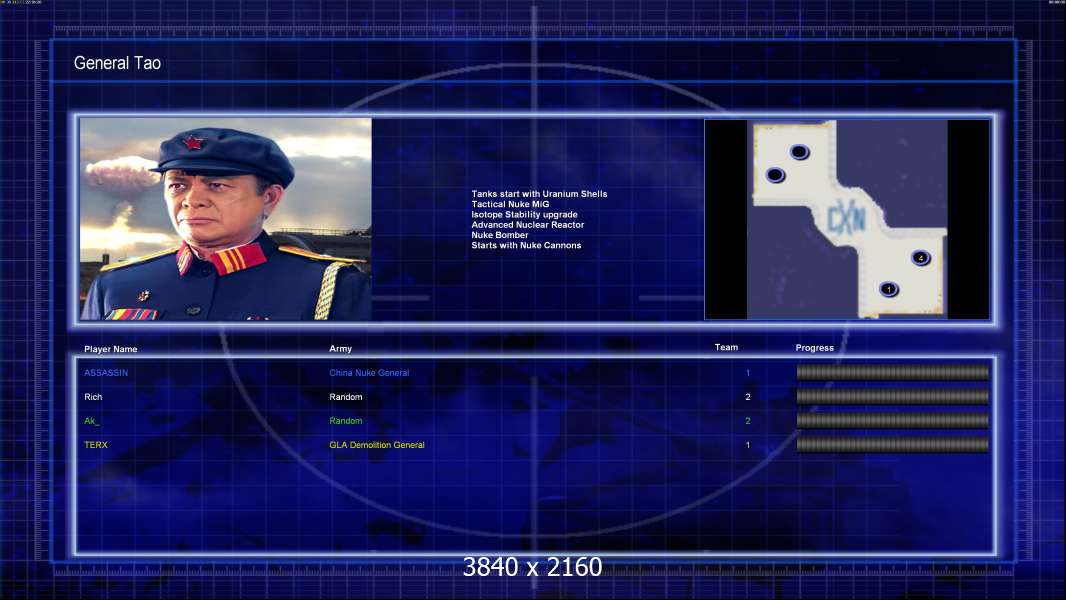The height and width of the screenshot is (600, 1066).
Task: Click the General Tao title text
Action: (117, 63)
